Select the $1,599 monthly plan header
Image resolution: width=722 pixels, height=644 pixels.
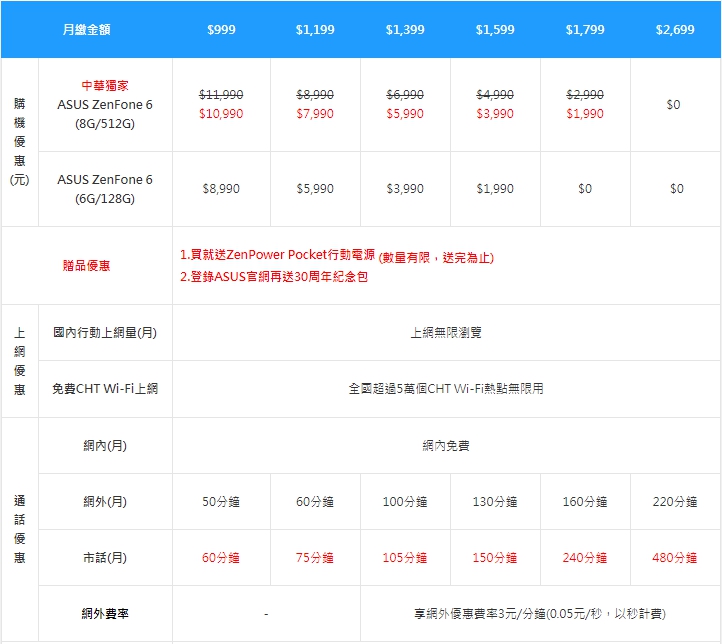pos(495,30)
